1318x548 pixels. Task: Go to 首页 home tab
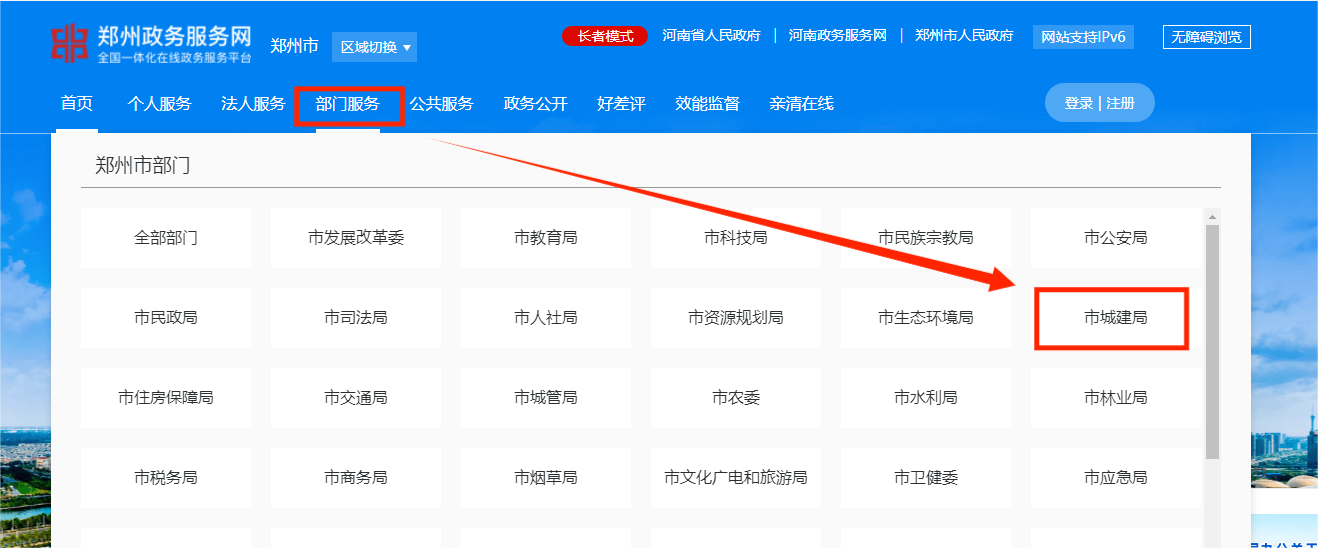tap(77, 104)
